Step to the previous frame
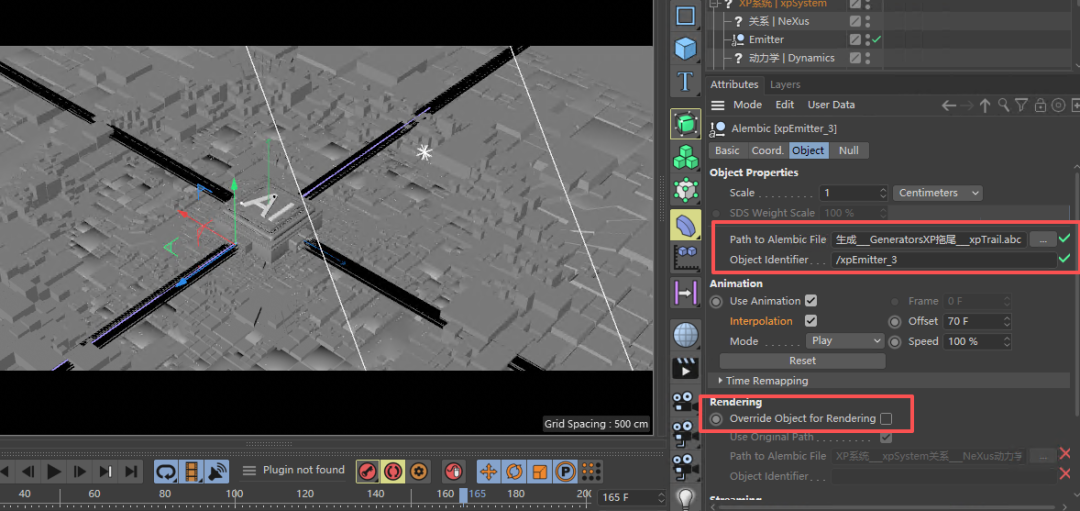 click(28, 472)
